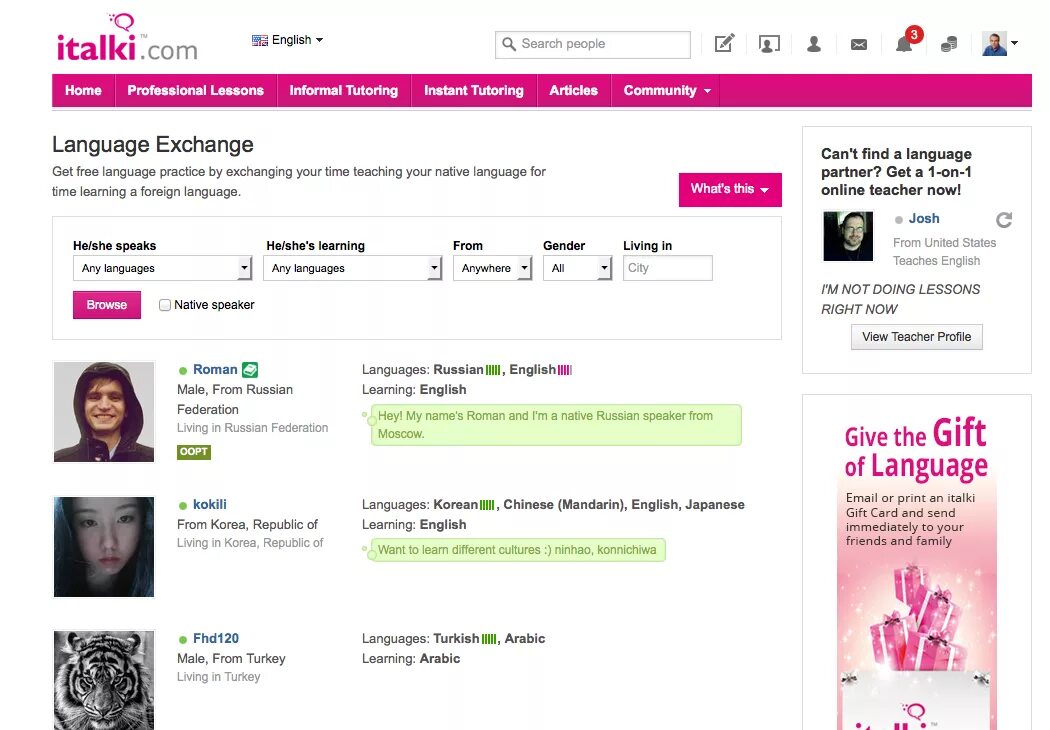
Task: Click the Give the Gift of Language ad
Action: coord(917,569)
